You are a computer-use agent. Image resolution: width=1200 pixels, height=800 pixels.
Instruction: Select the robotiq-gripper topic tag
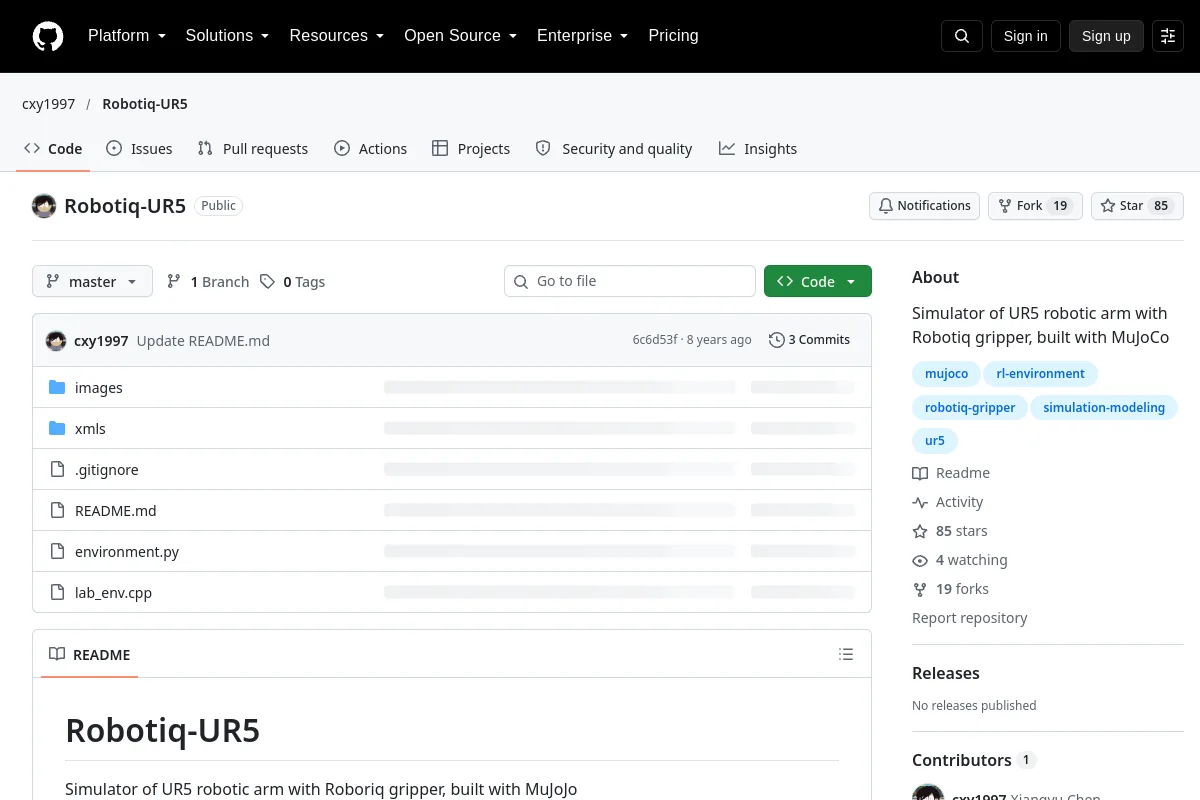[x=970, y=408]
